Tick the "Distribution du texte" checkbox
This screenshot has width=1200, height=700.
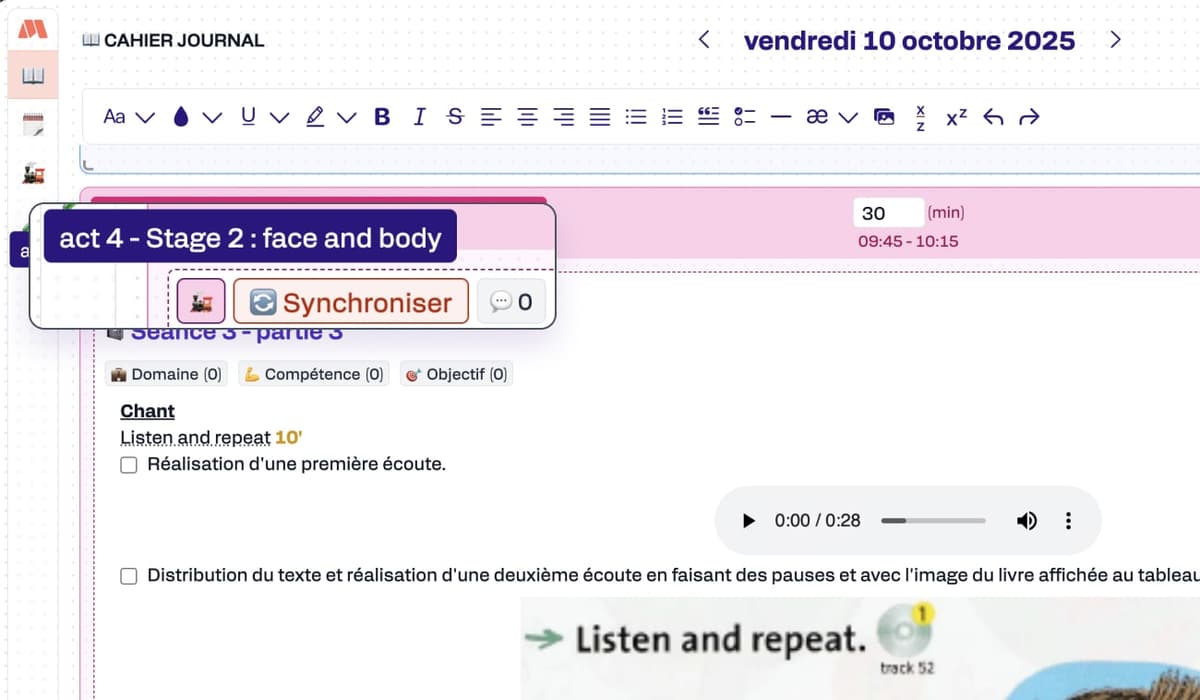(129, 576)
